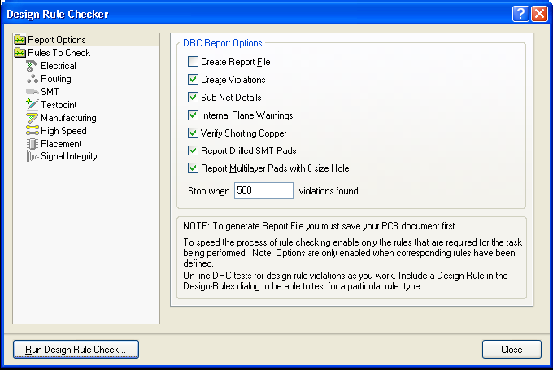
Task: Disable the Verify Shorting Copper checkbox
Action: (x=193, y=133)
